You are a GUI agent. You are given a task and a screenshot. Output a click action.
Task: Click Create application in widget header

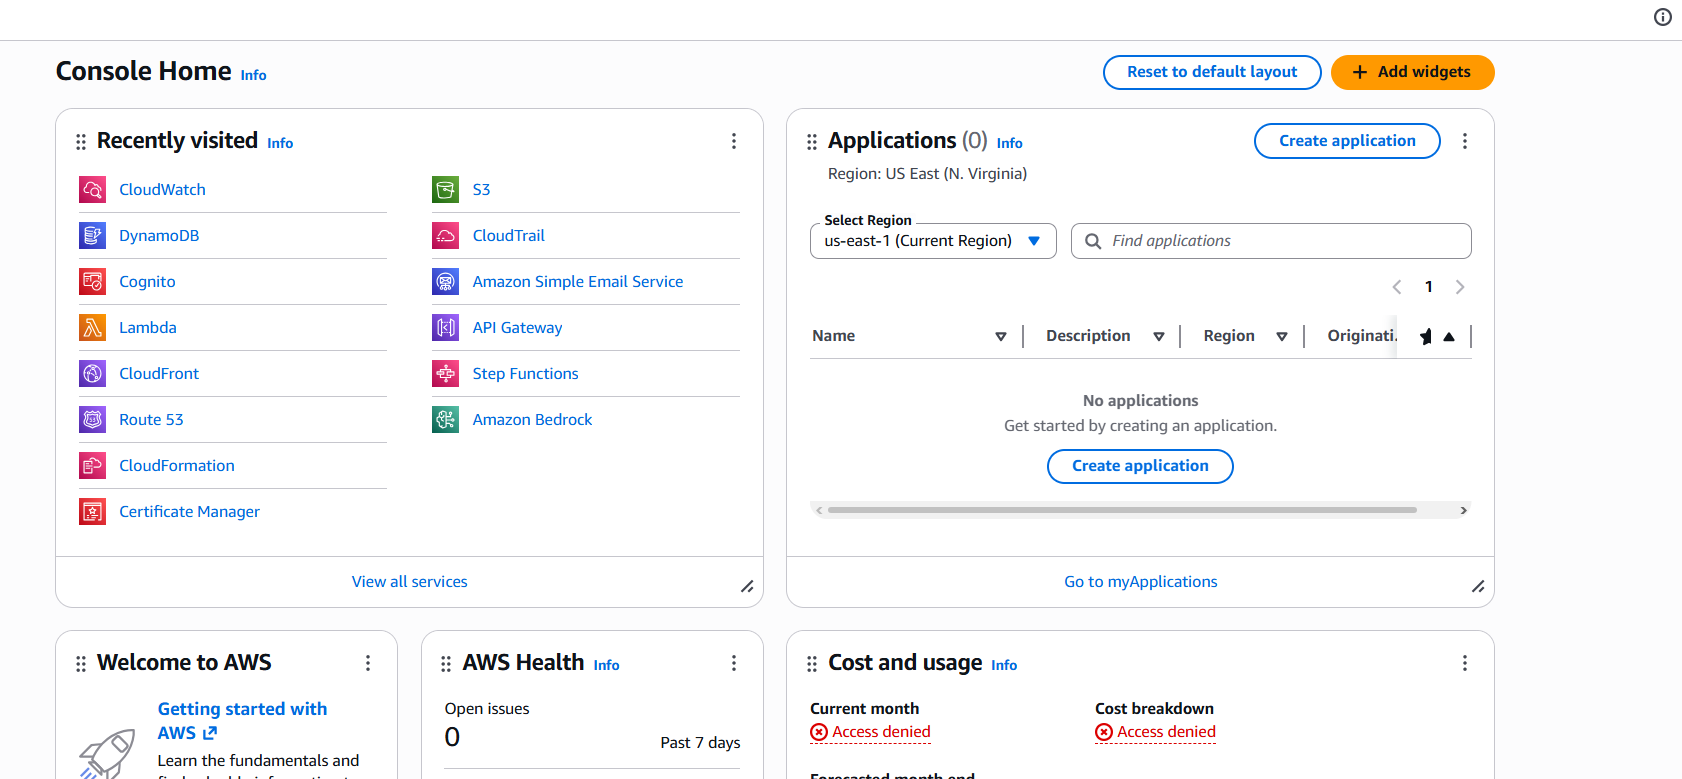click(x=1347, y=141)
